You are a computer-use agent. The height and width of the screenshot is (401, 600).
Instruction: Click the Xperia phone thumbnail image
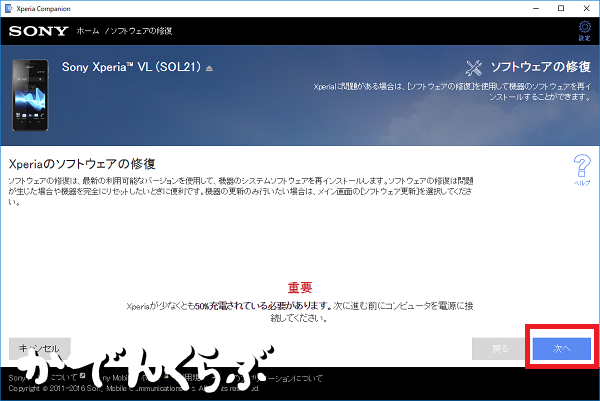coord(30,95)
